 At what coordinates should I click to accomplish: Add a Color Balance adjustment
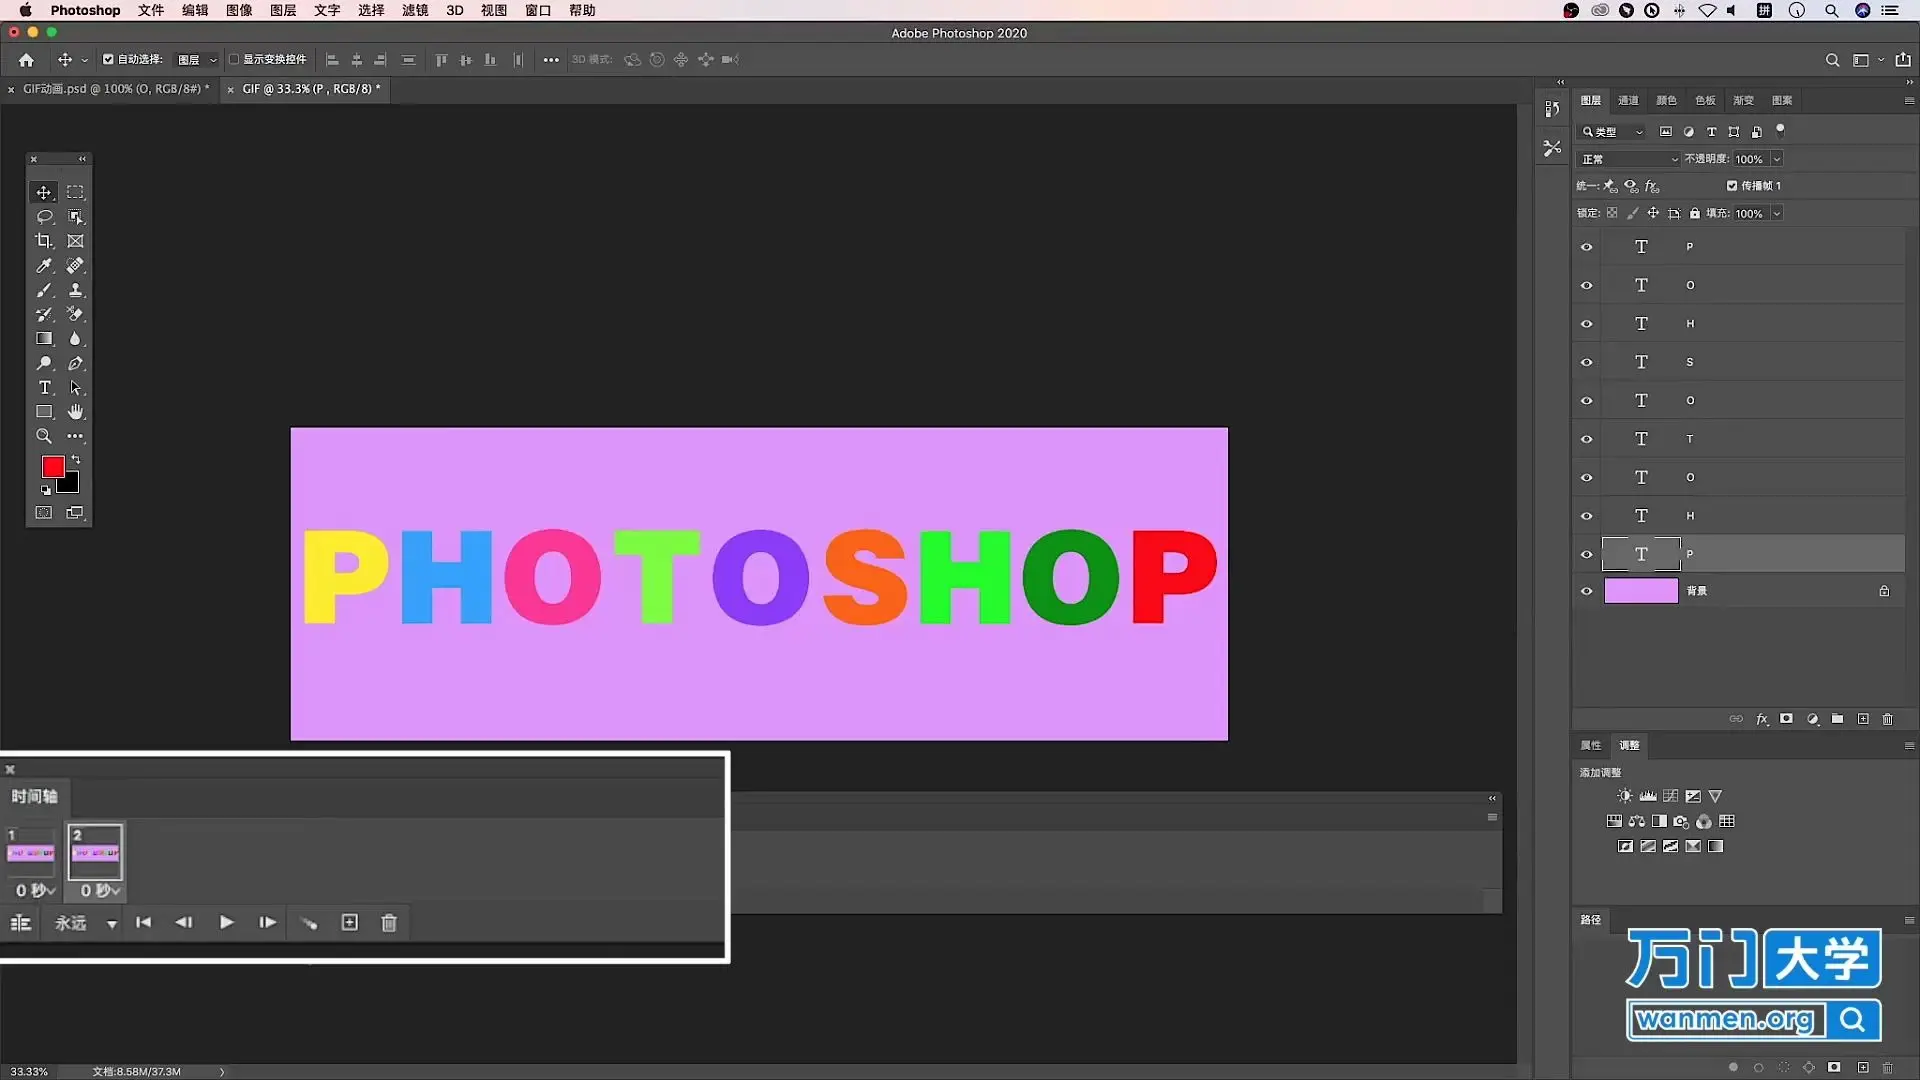pos(1637,821)
